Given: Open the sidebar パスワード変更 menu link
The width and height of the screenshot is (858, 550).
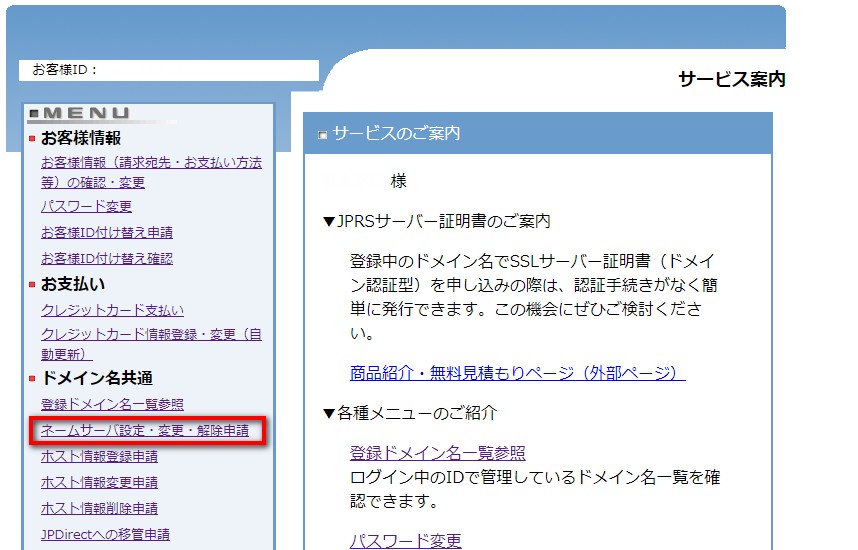Looking at the screenshot, I should [x=86, y=206].
